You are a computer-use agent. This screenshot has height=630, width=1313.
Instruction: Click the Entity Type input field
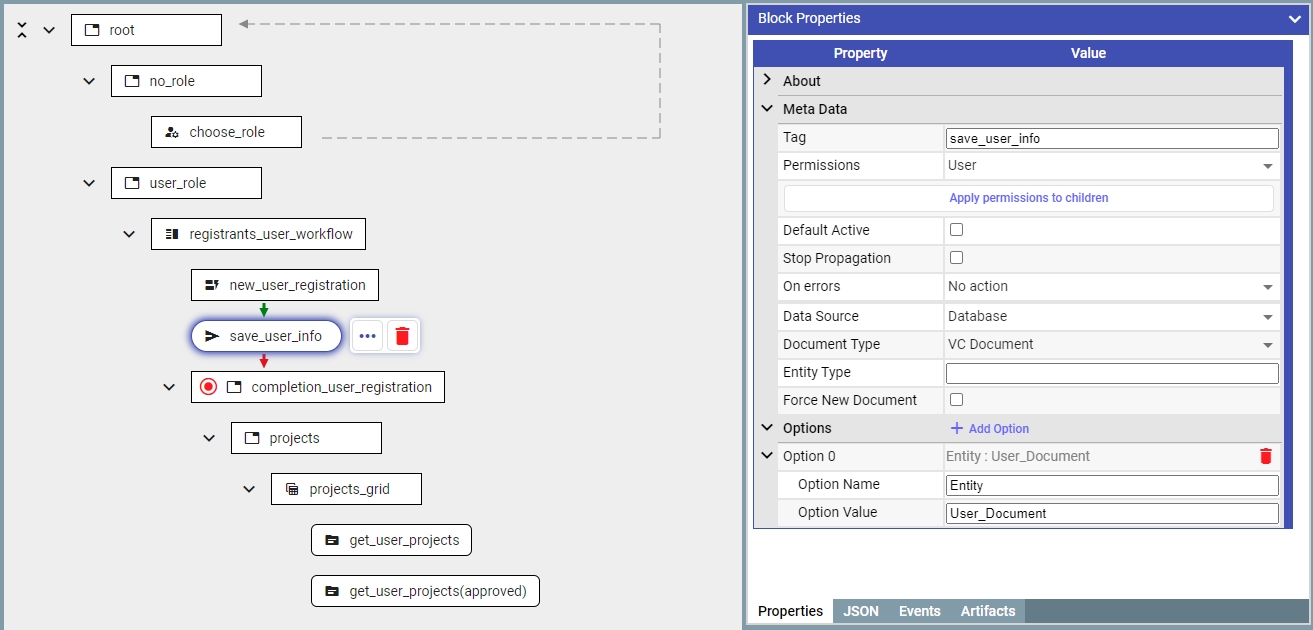pyautogui.click(x=1111, y=373)
